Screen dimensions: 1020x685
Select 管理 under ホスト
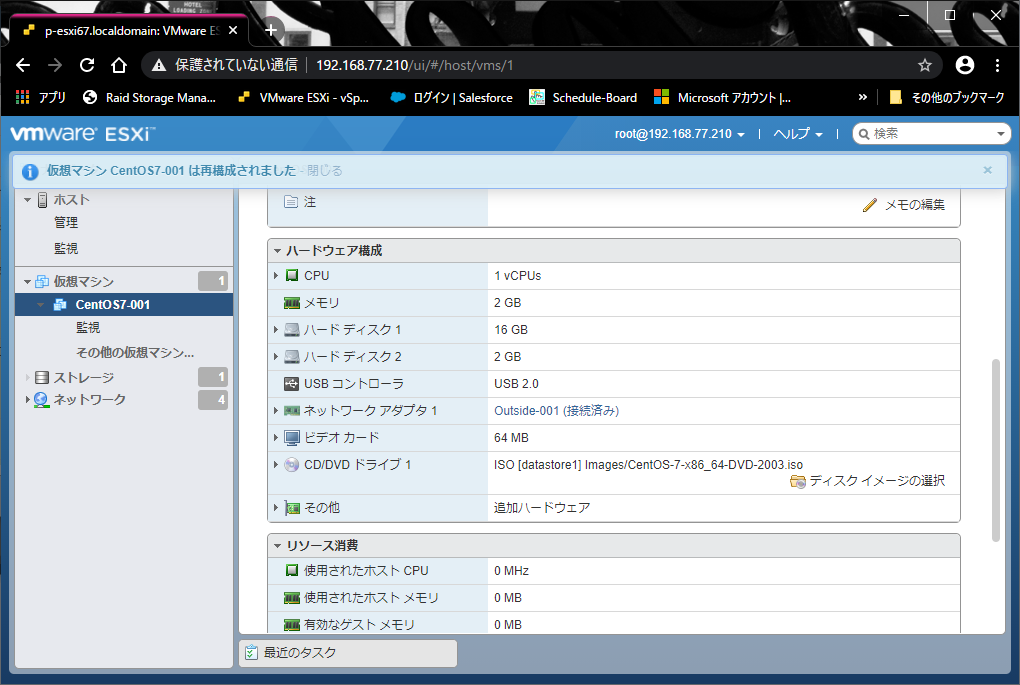[66, 222]
